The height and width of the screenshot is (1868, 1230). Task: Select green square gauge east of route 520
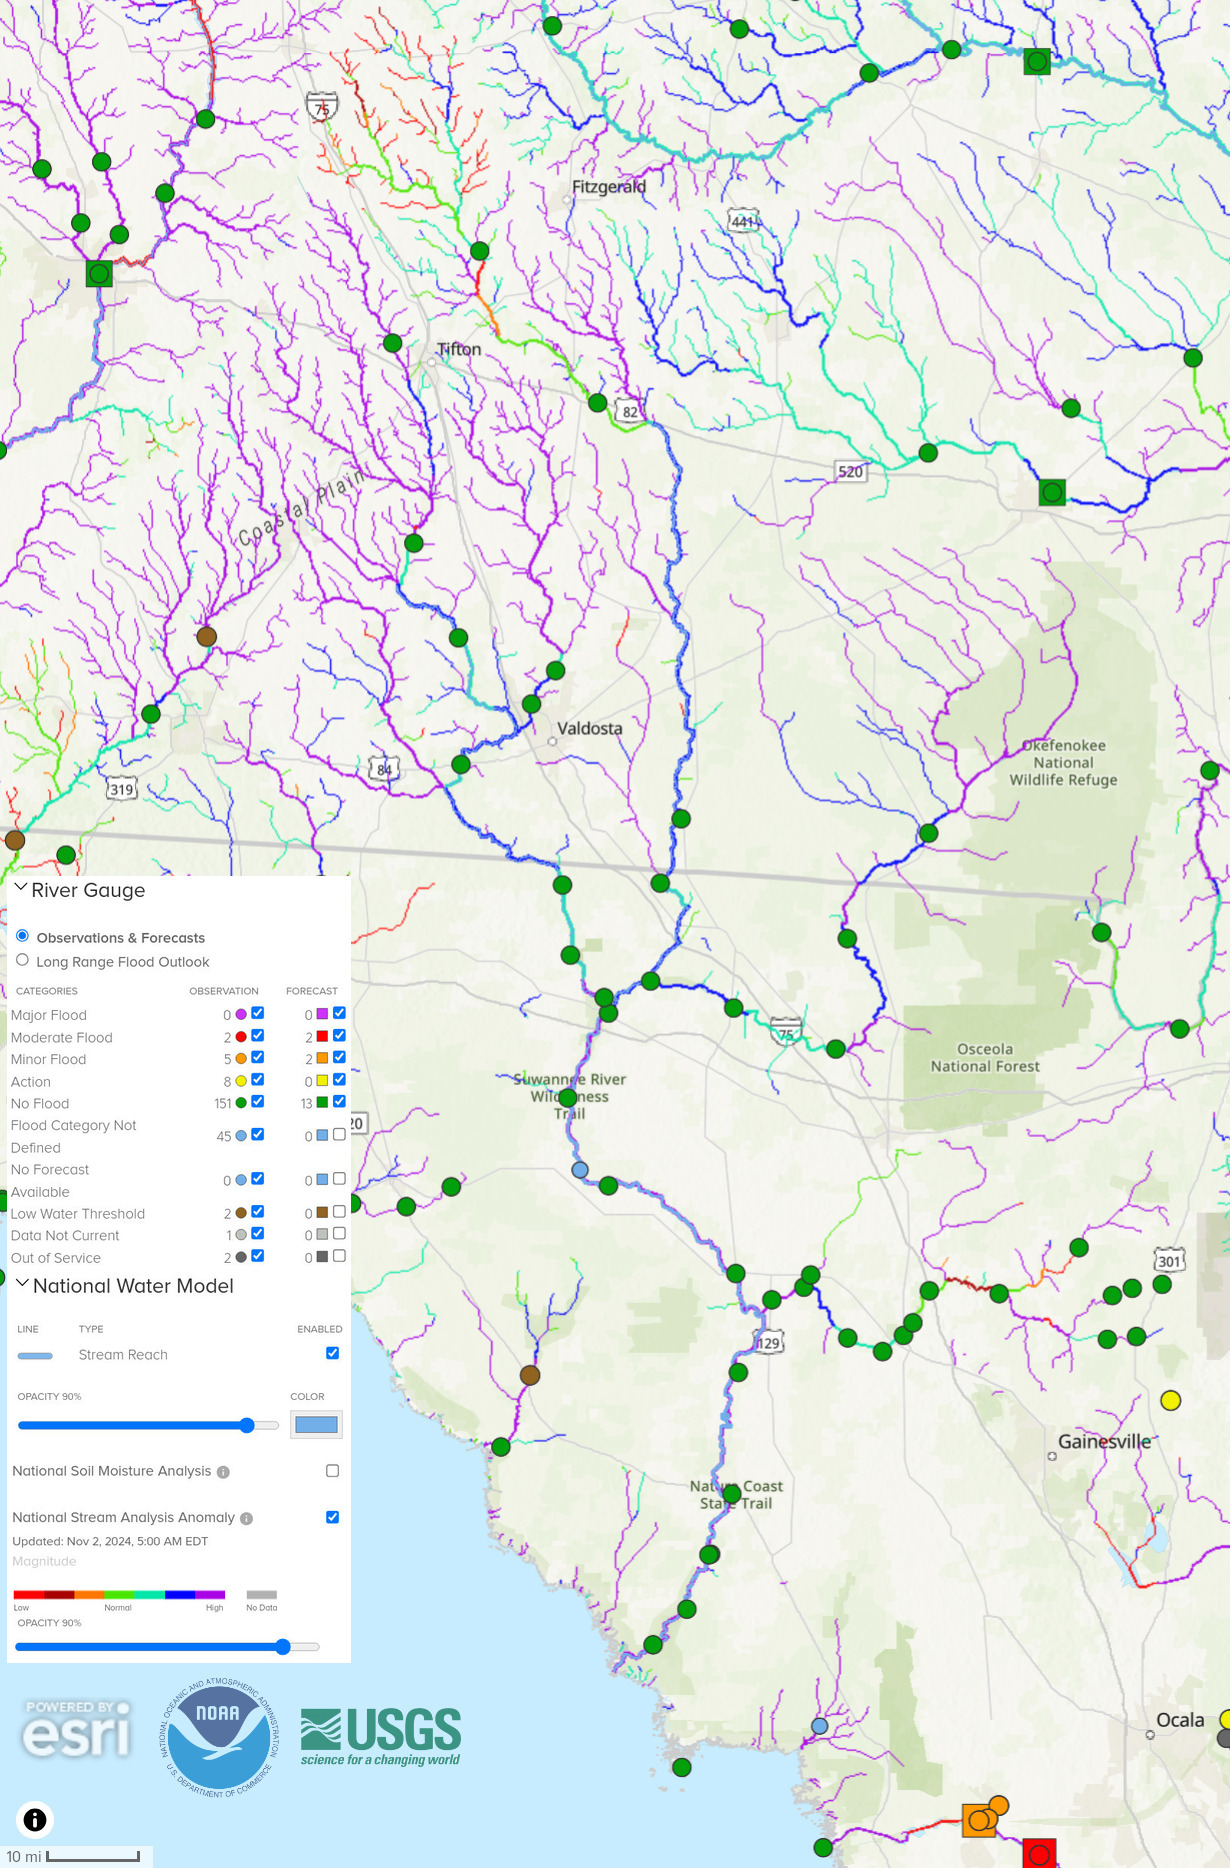1052,492
